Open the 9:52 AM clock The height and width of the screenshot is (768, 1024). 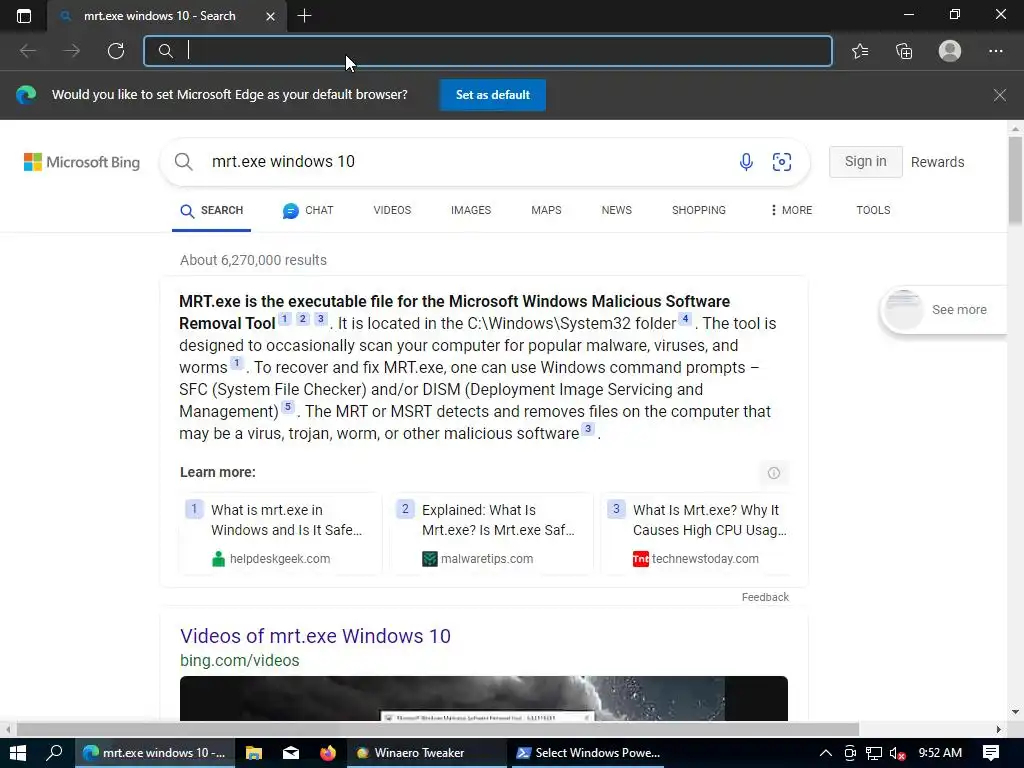[940, 753]
